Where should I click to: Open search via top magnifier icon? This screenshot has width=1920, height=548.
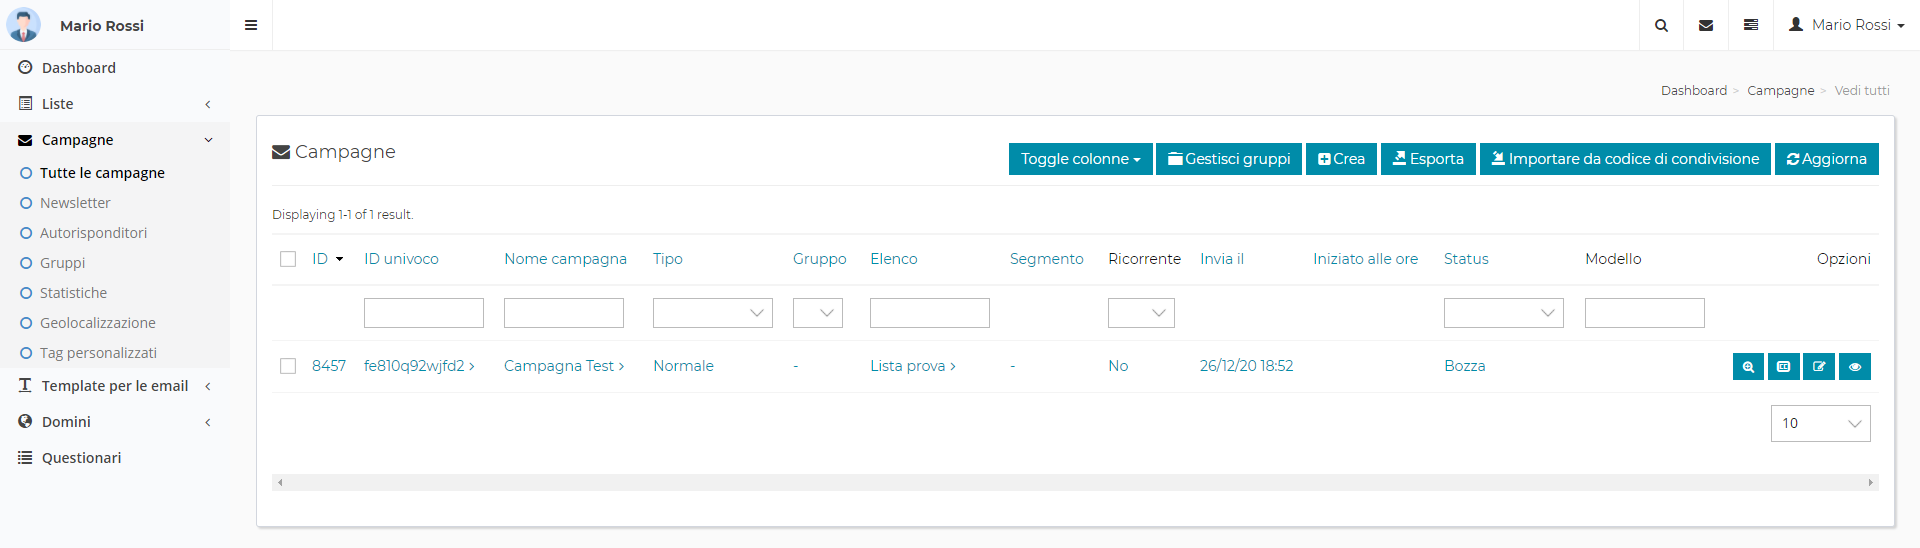click(x=1661, y=25)
